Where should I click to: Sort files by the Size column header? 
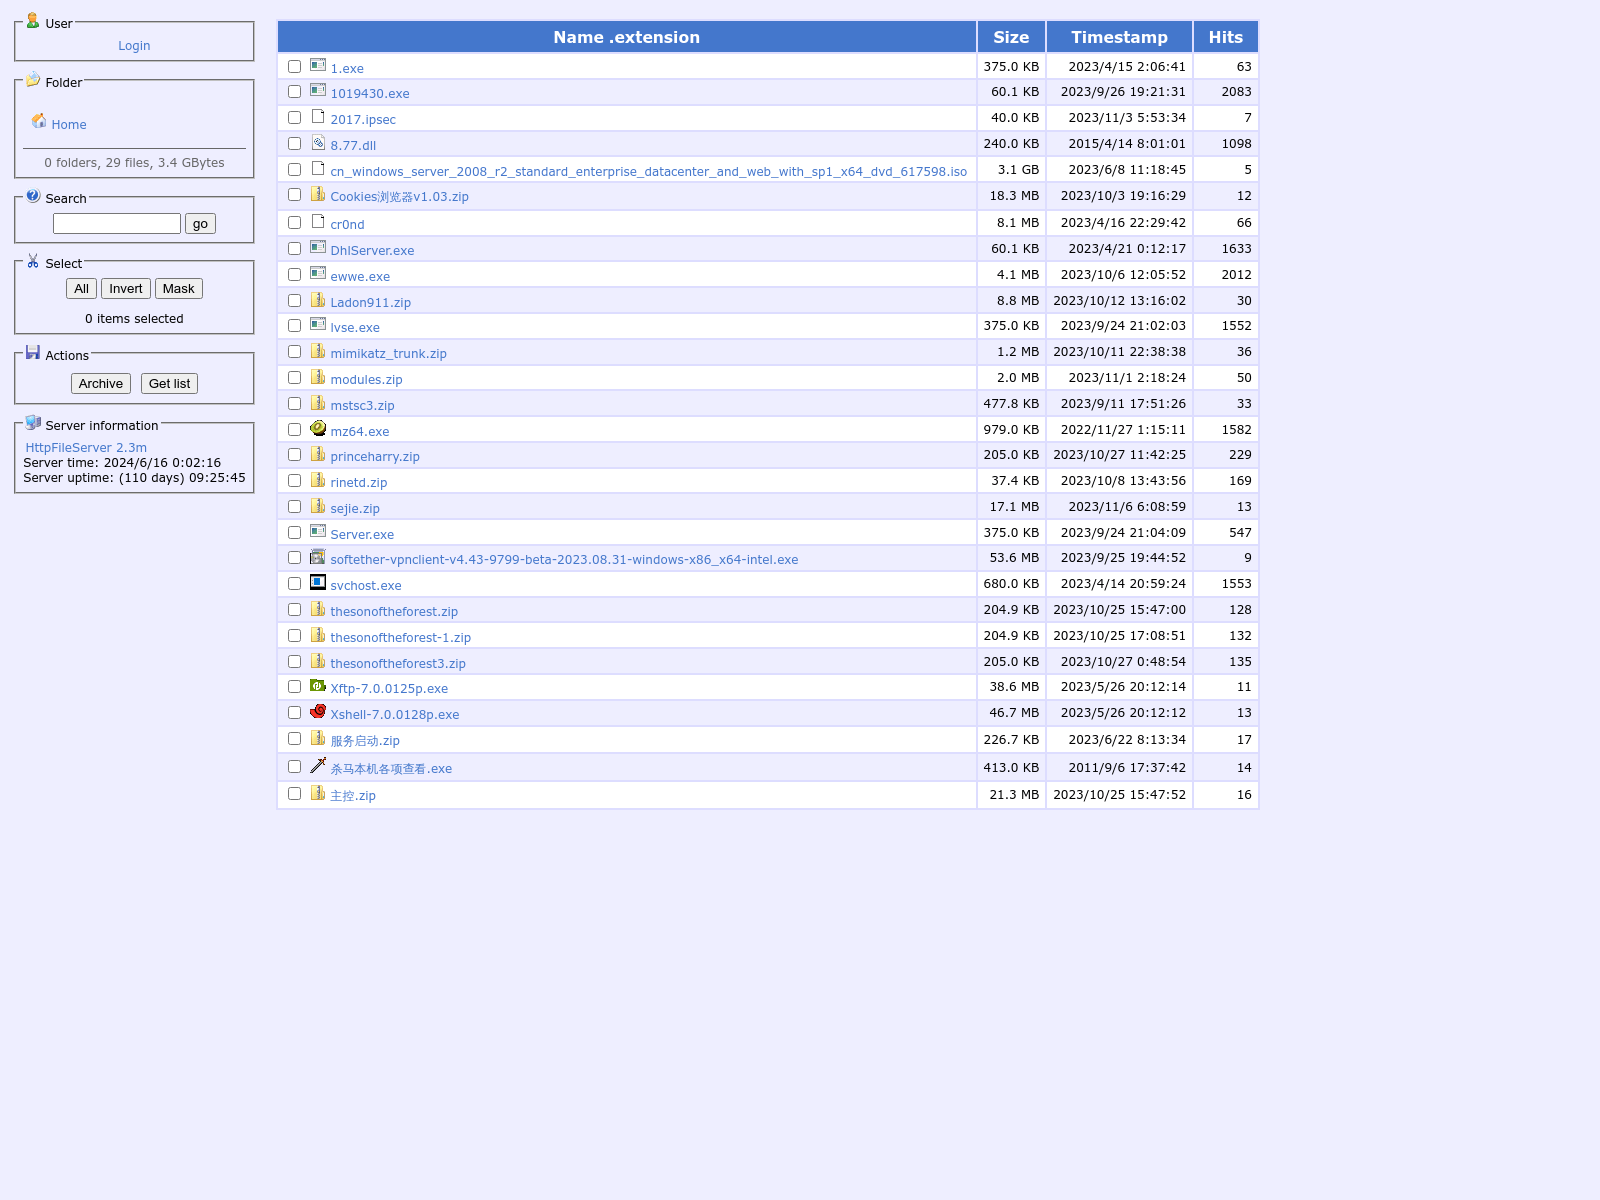[1011, 37]
